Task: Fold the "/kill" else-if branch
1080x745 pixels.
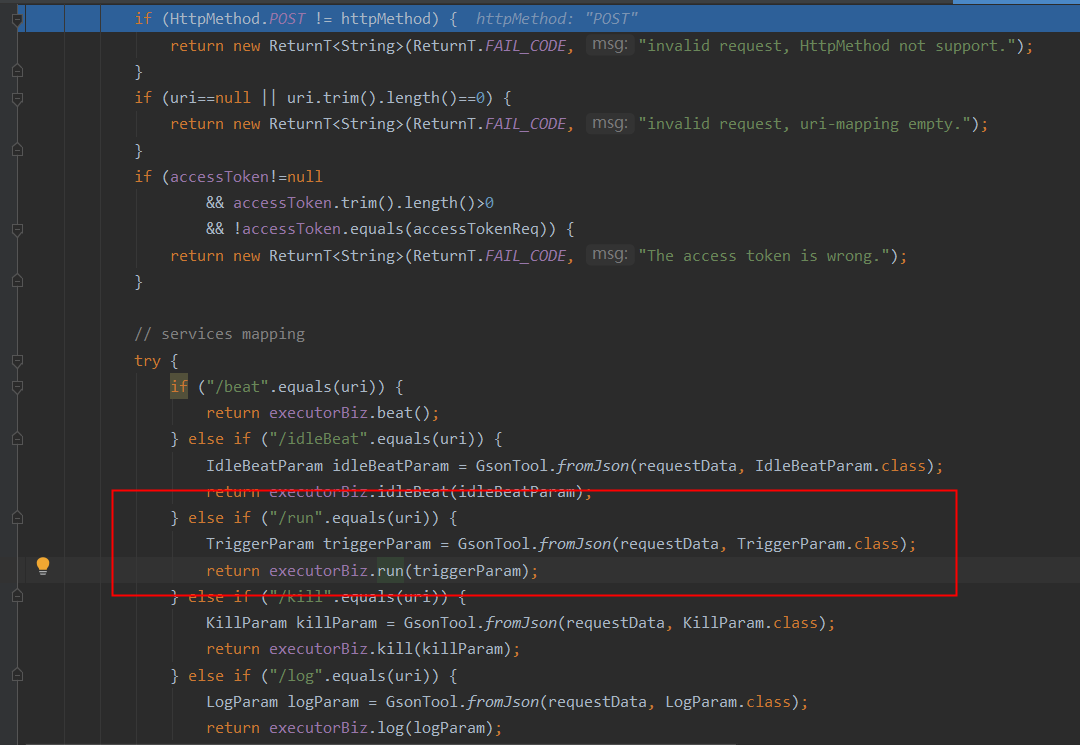Action: [18, 596]
